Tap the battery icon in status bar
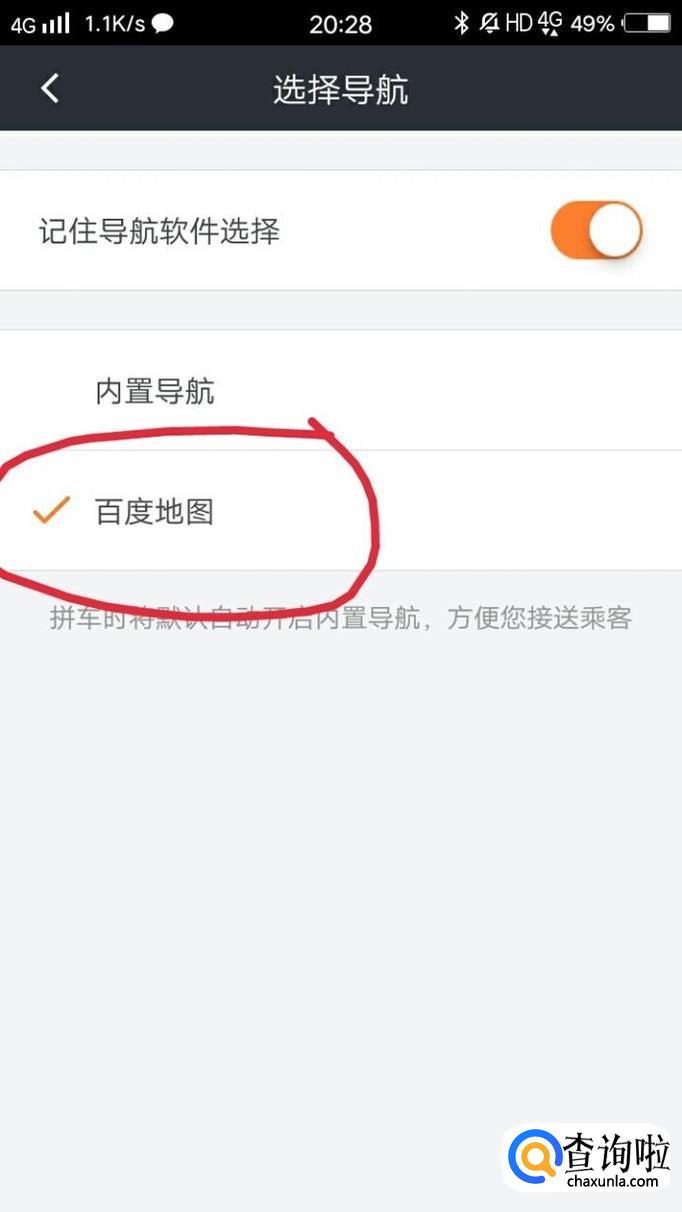This screenshot has width=682, height=1212. [647, 23]
